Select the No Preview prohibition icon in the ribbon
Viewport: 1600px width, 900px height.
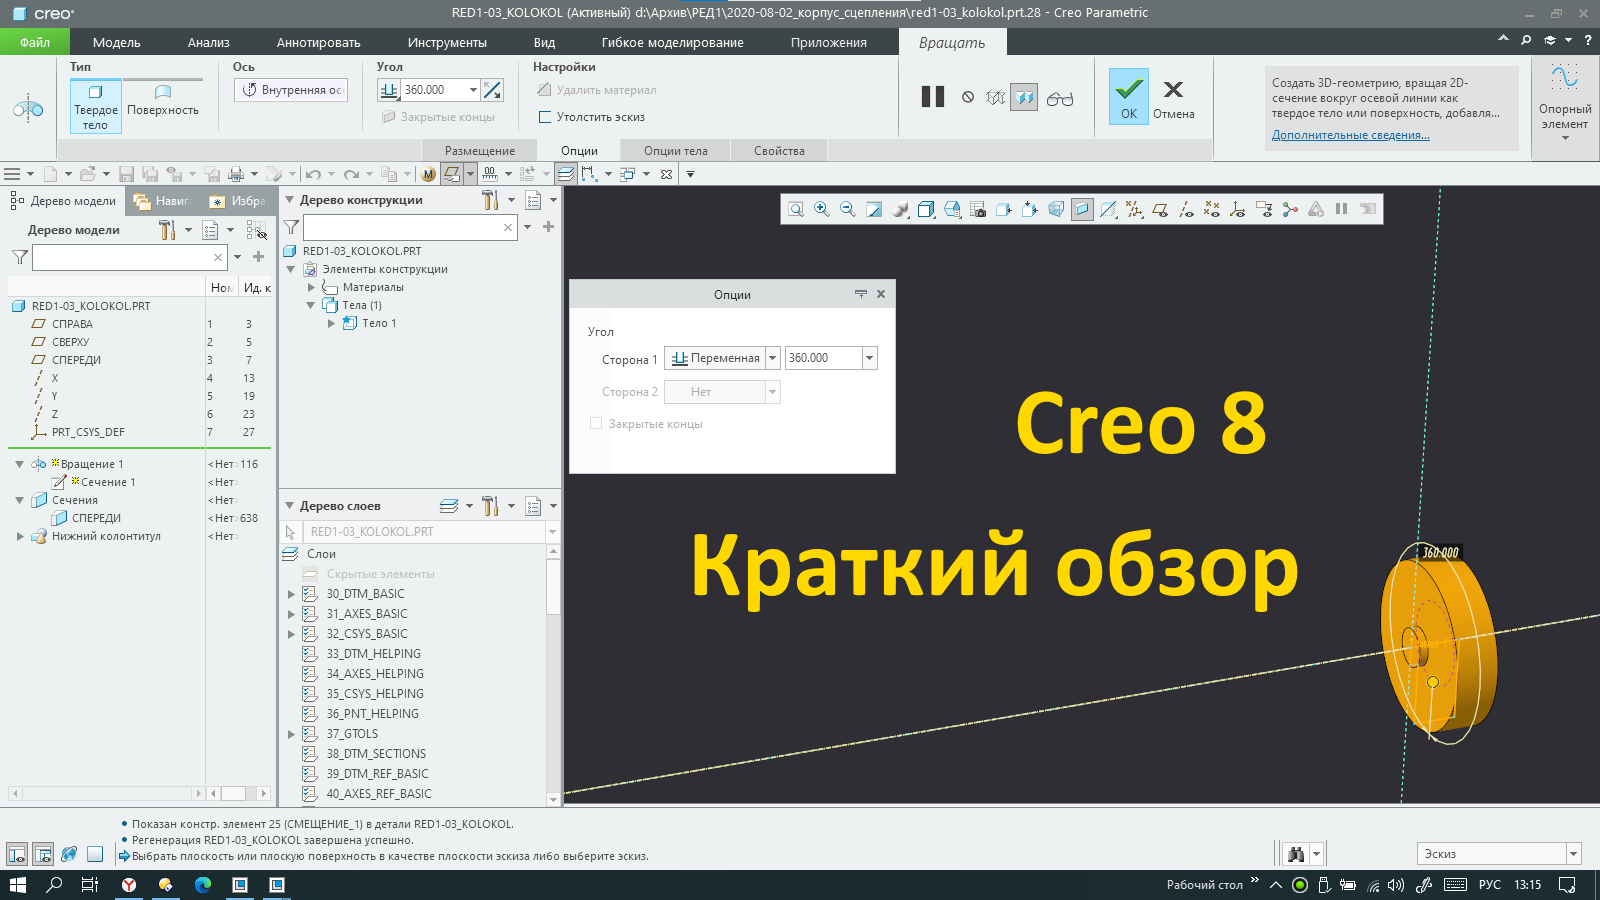[966, 97]
